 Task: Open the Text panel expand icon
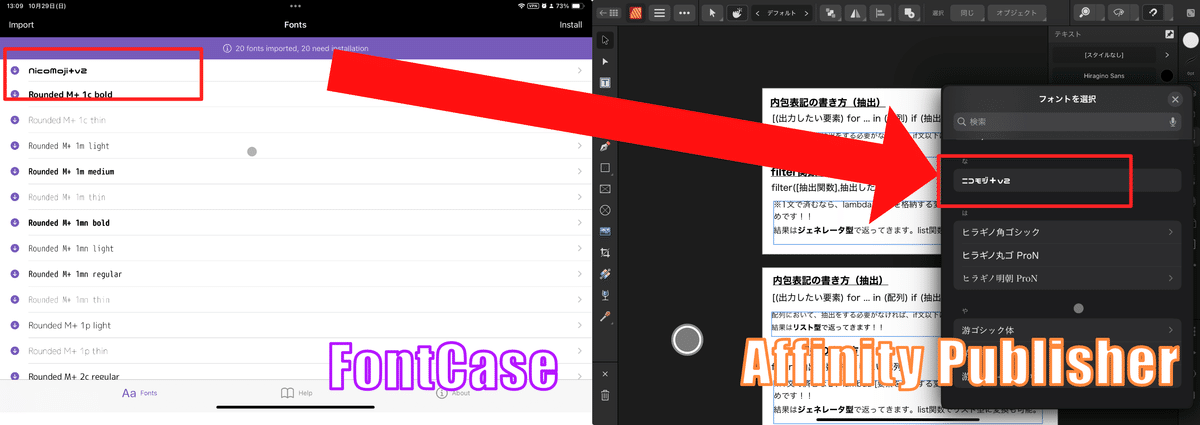(1170, 34)
